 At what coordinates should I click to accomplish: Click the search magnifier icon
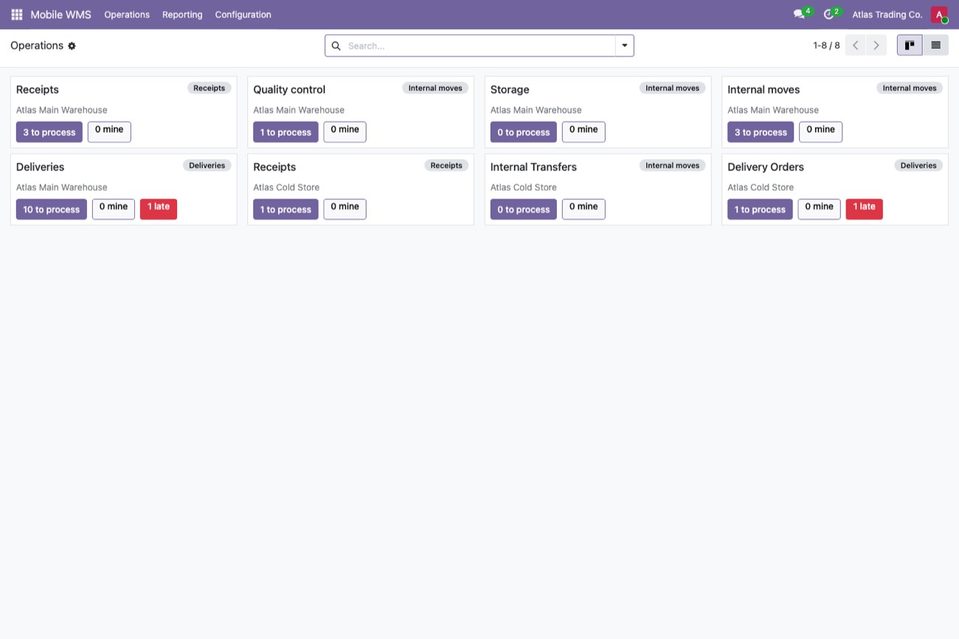pos(336,46)
